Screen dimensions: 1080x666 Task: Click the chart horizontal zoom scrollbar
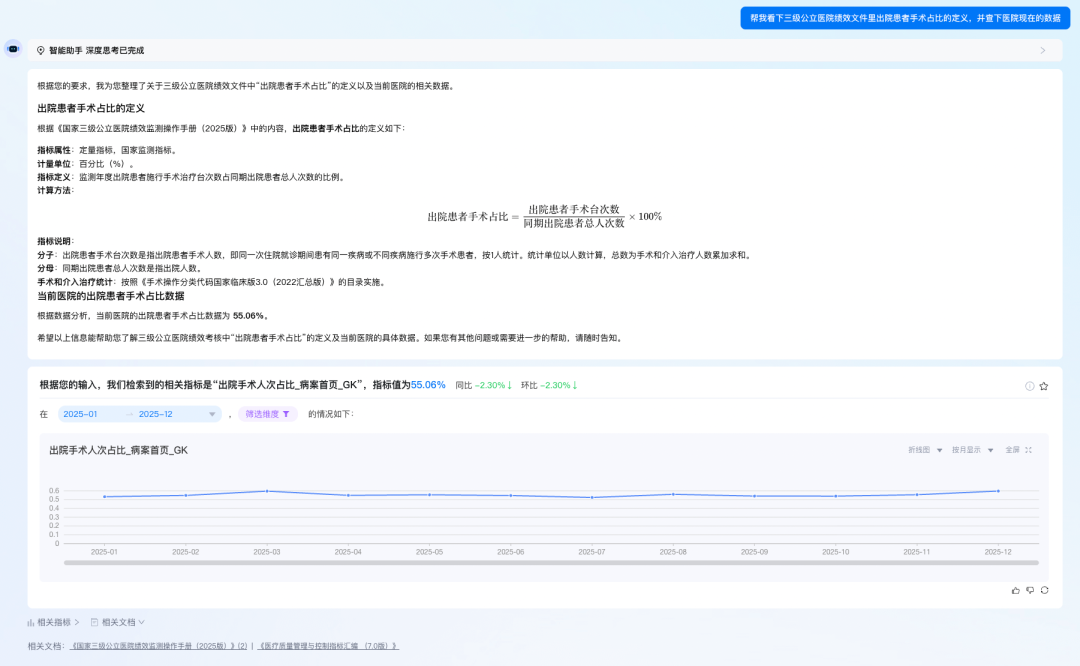click(x=550, y=563)
